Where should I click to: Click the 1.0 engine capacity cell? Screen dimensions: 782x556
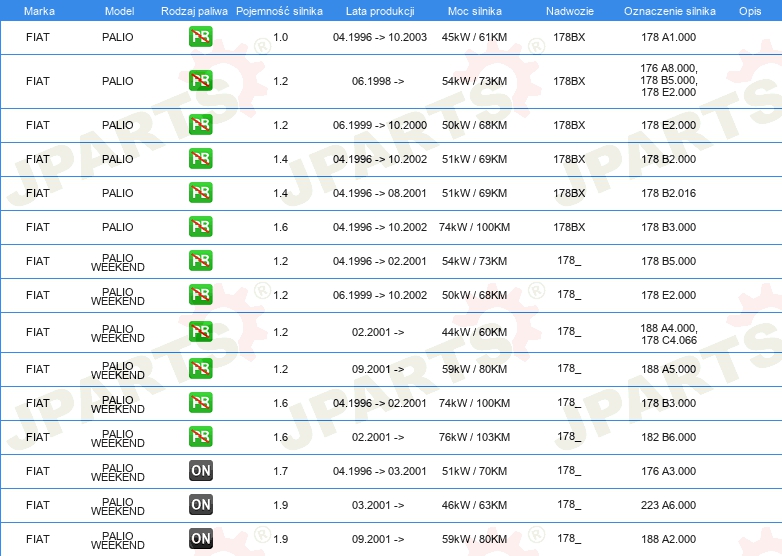pyautogui.click(x=281, y=37)
